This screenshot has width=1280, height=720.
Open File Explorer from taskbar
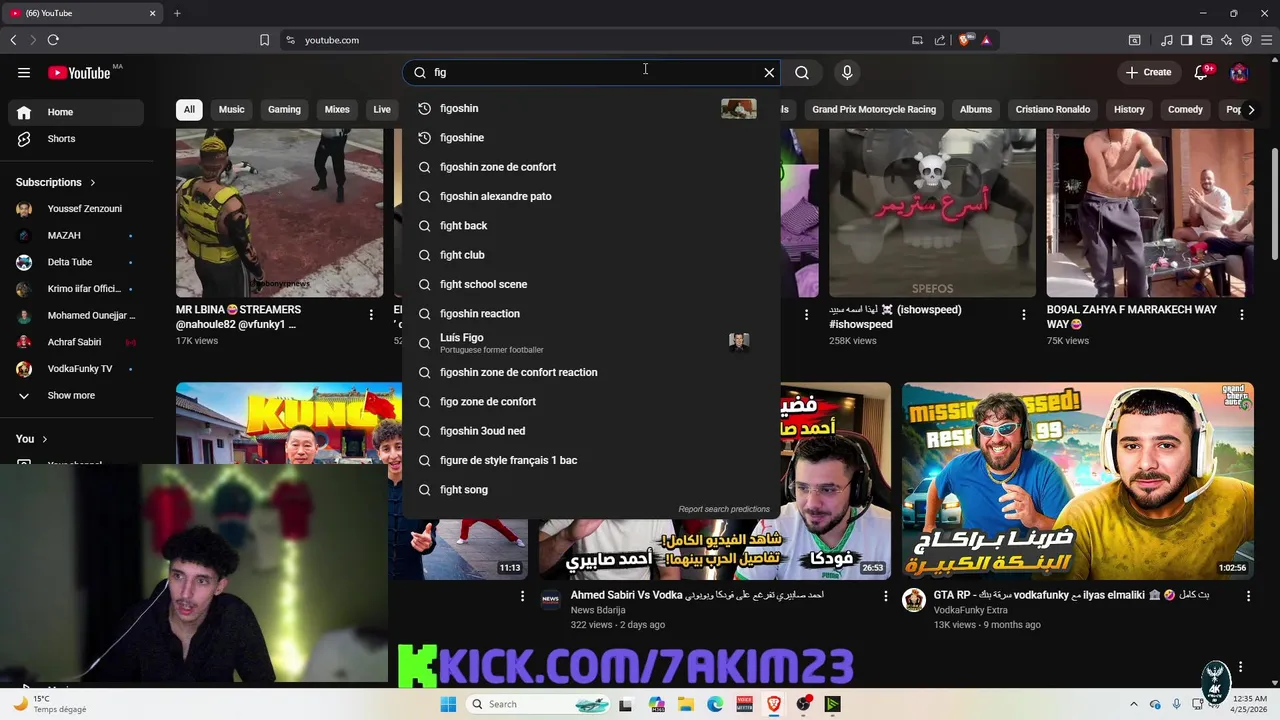coord(686,704)
